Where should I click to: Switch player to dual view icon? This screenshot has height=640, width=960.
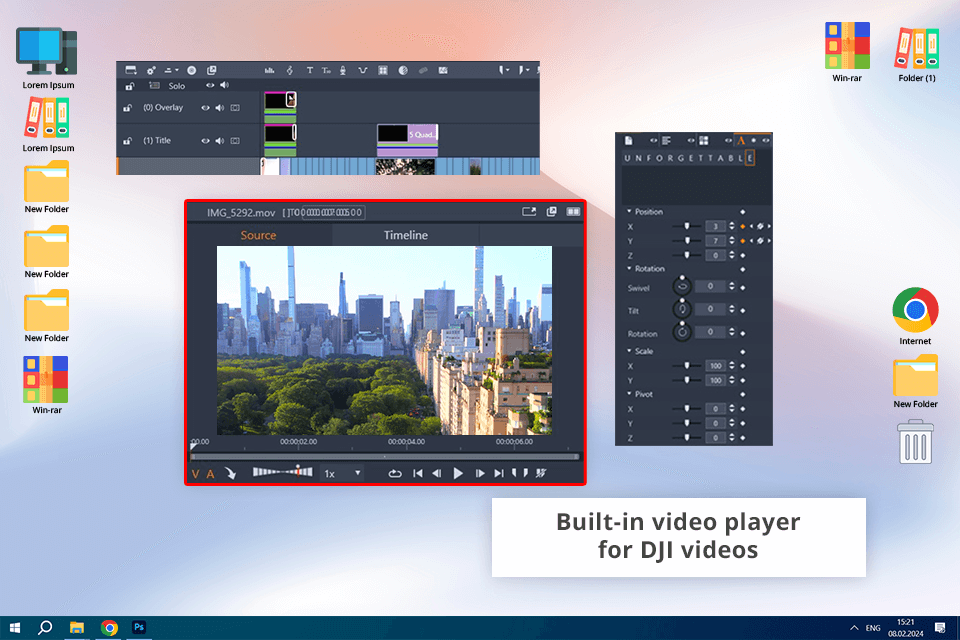[573, 211]
